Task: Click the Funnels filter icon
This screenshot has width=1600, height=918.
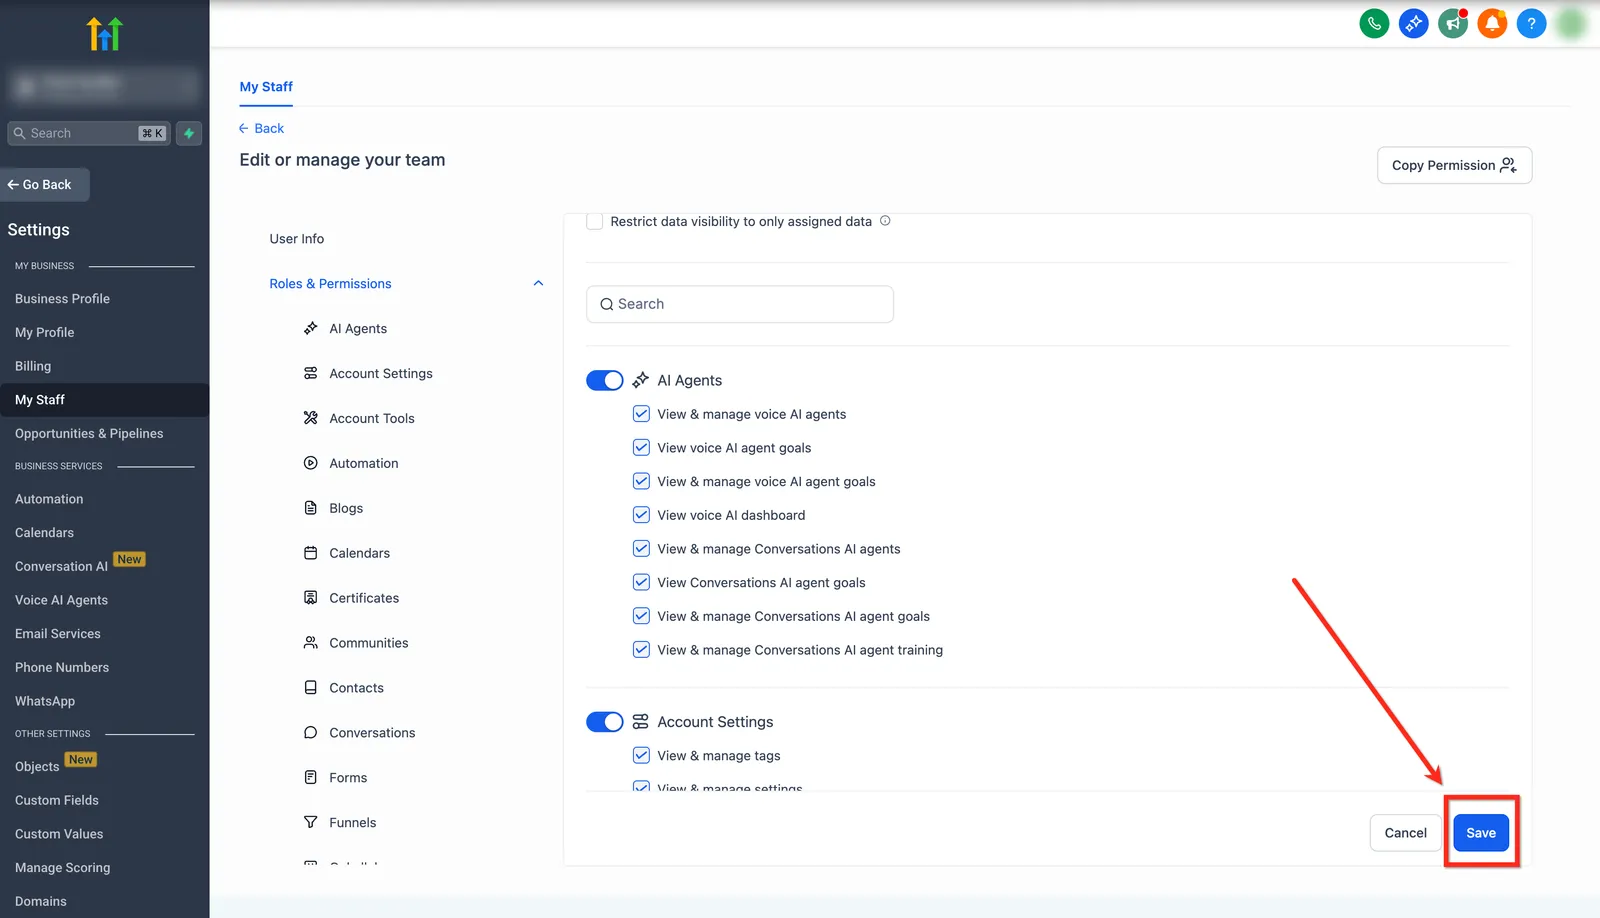Action: (x=310, y=822)
